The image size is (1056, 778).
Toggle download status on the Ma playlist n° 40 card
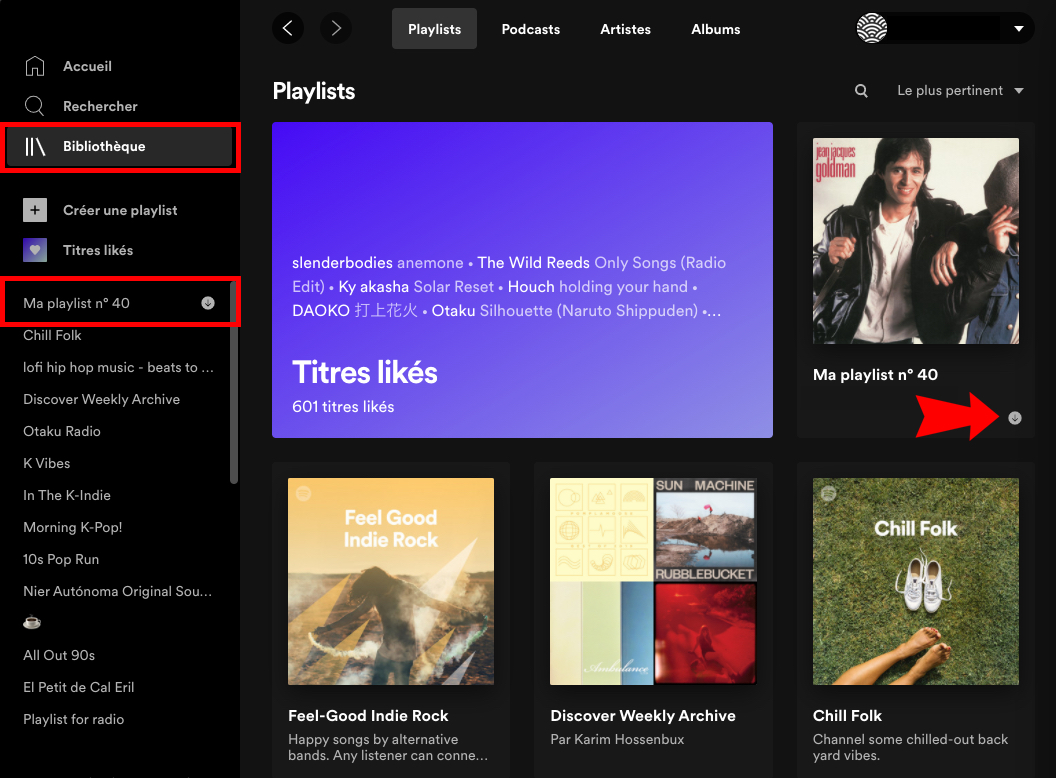(x=1015, y=418)
